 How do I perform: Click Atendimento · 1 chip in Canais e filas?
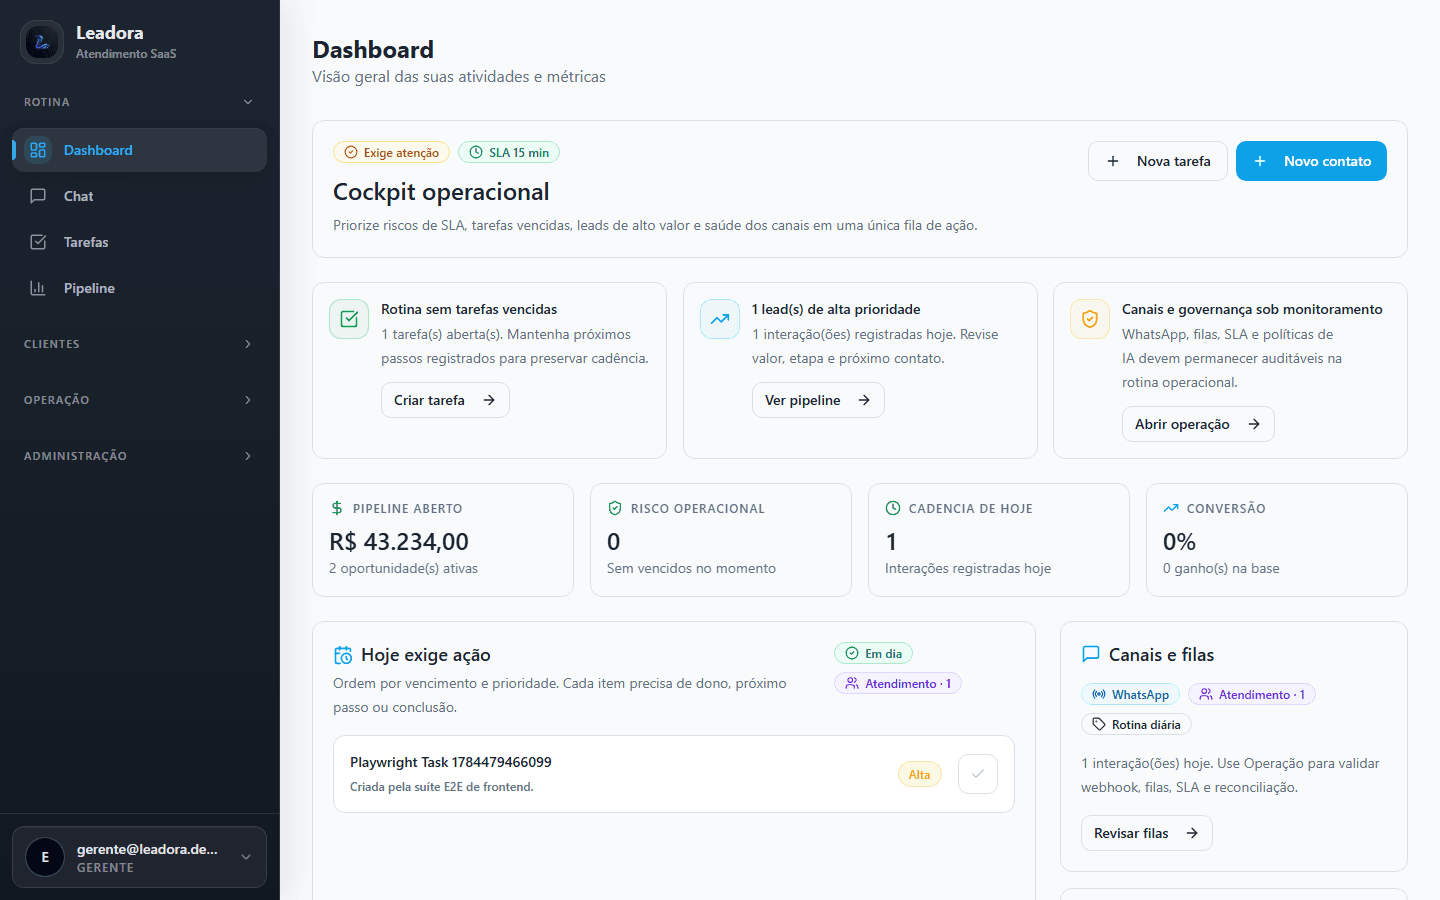coord(1252,694)
